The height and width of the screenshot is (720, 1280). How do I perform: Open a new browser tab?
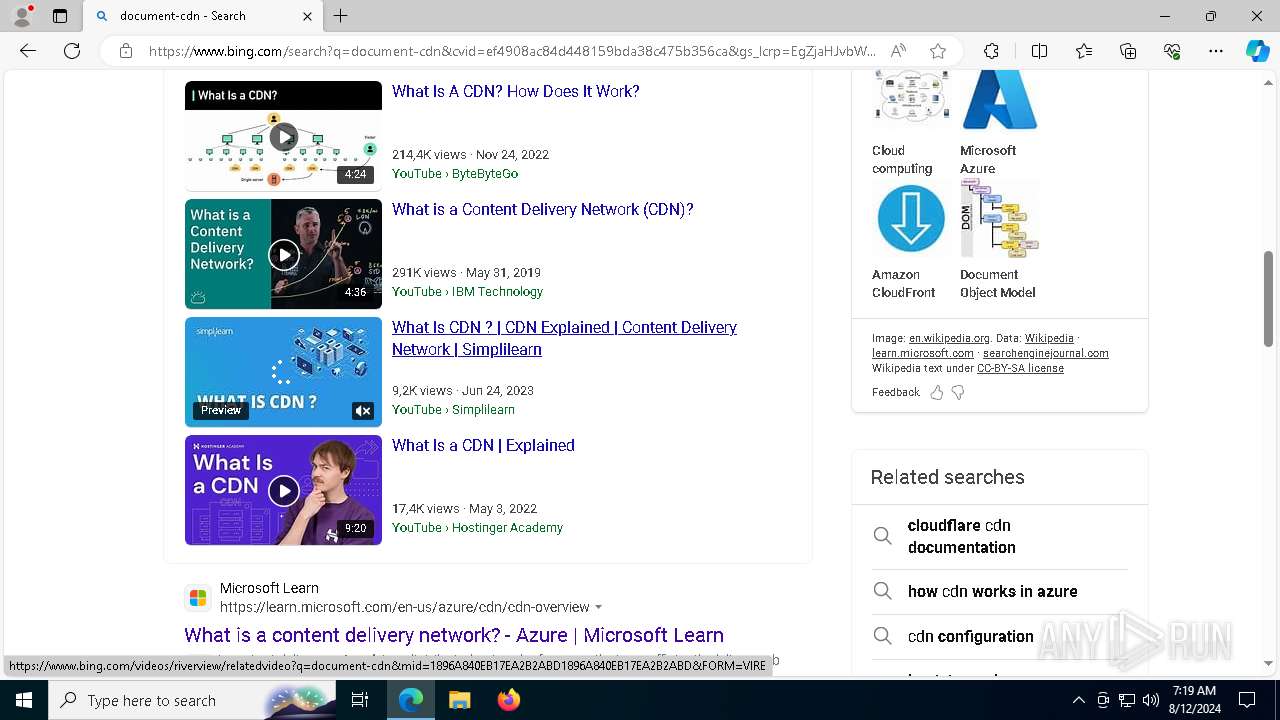[x=341, y=16]
